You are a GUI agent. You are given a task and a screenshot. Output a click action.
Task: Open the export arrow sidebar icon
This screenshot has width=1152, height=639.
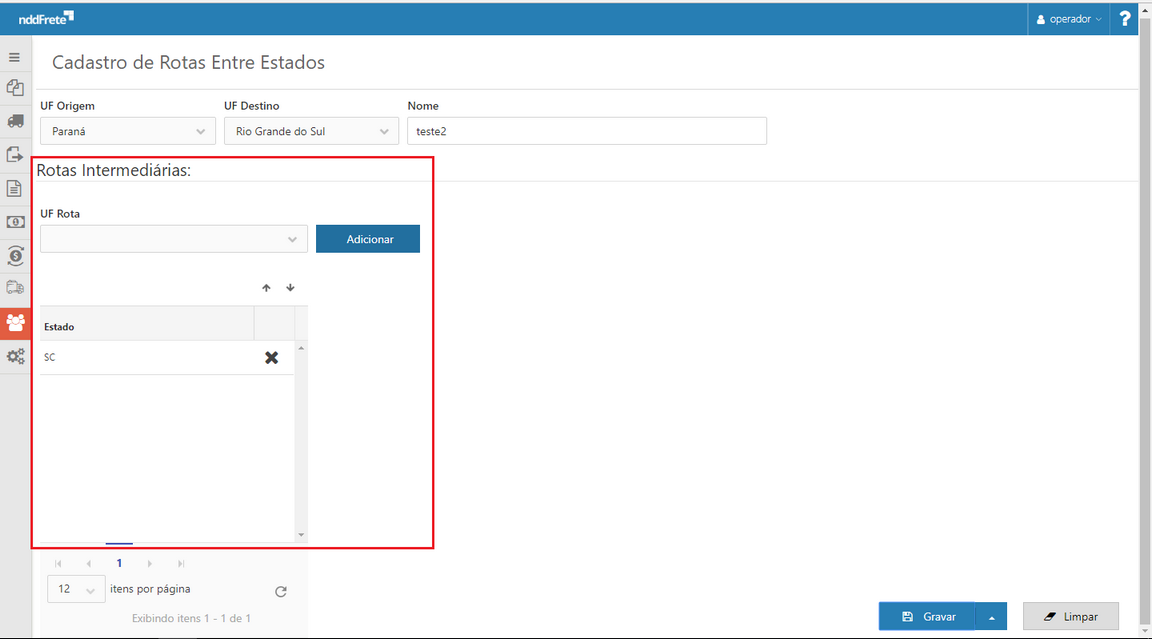15,155
